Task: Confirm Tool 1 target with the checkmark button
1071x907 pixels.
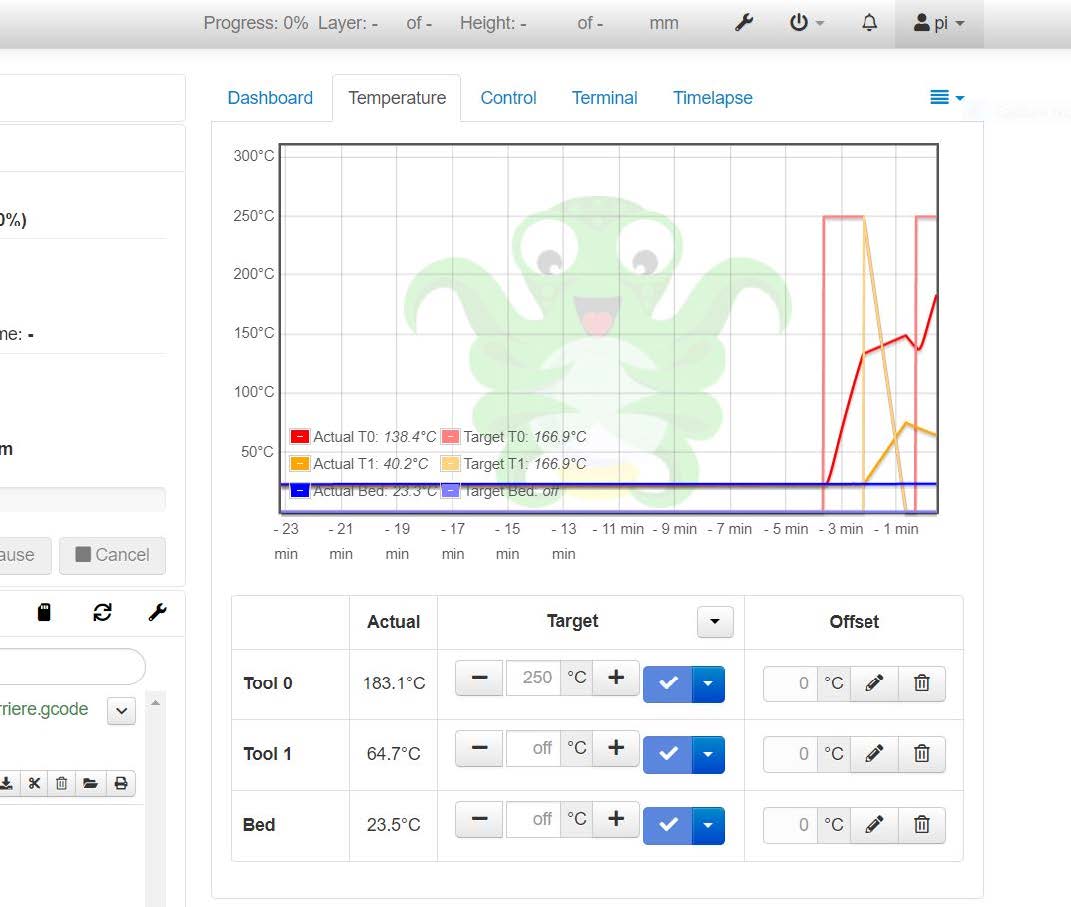Action: tap(667, 755)
